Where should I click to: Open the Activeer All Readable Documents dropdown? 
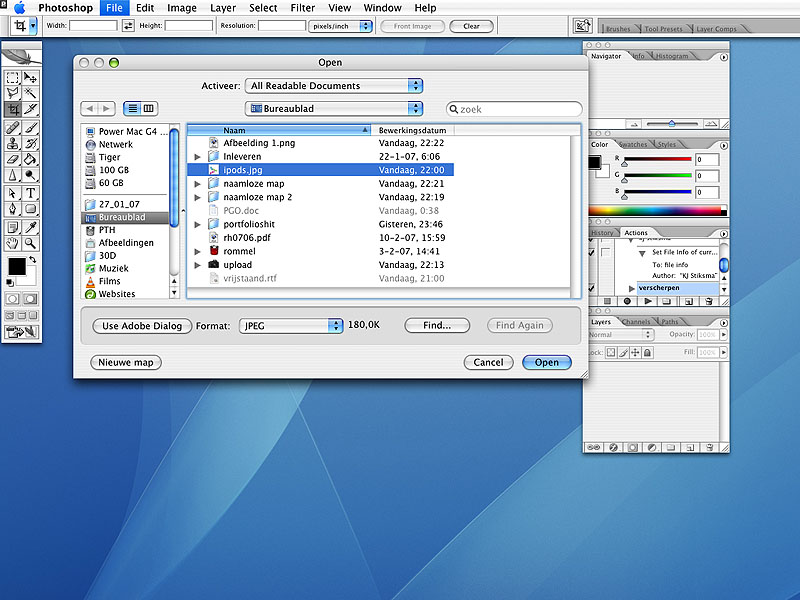tap(335, 86)
